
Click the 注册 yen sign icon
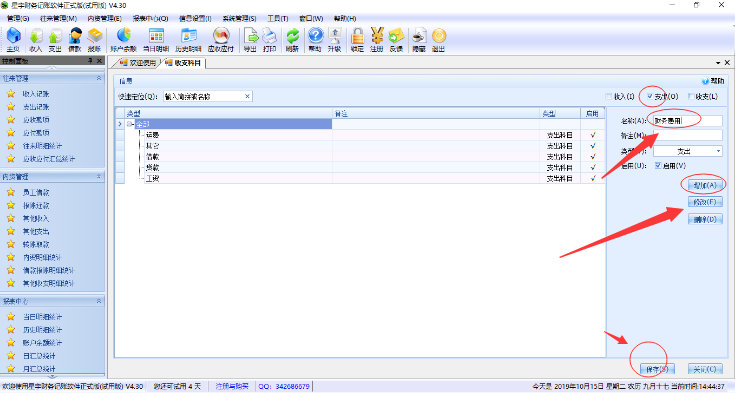(377, 39)
